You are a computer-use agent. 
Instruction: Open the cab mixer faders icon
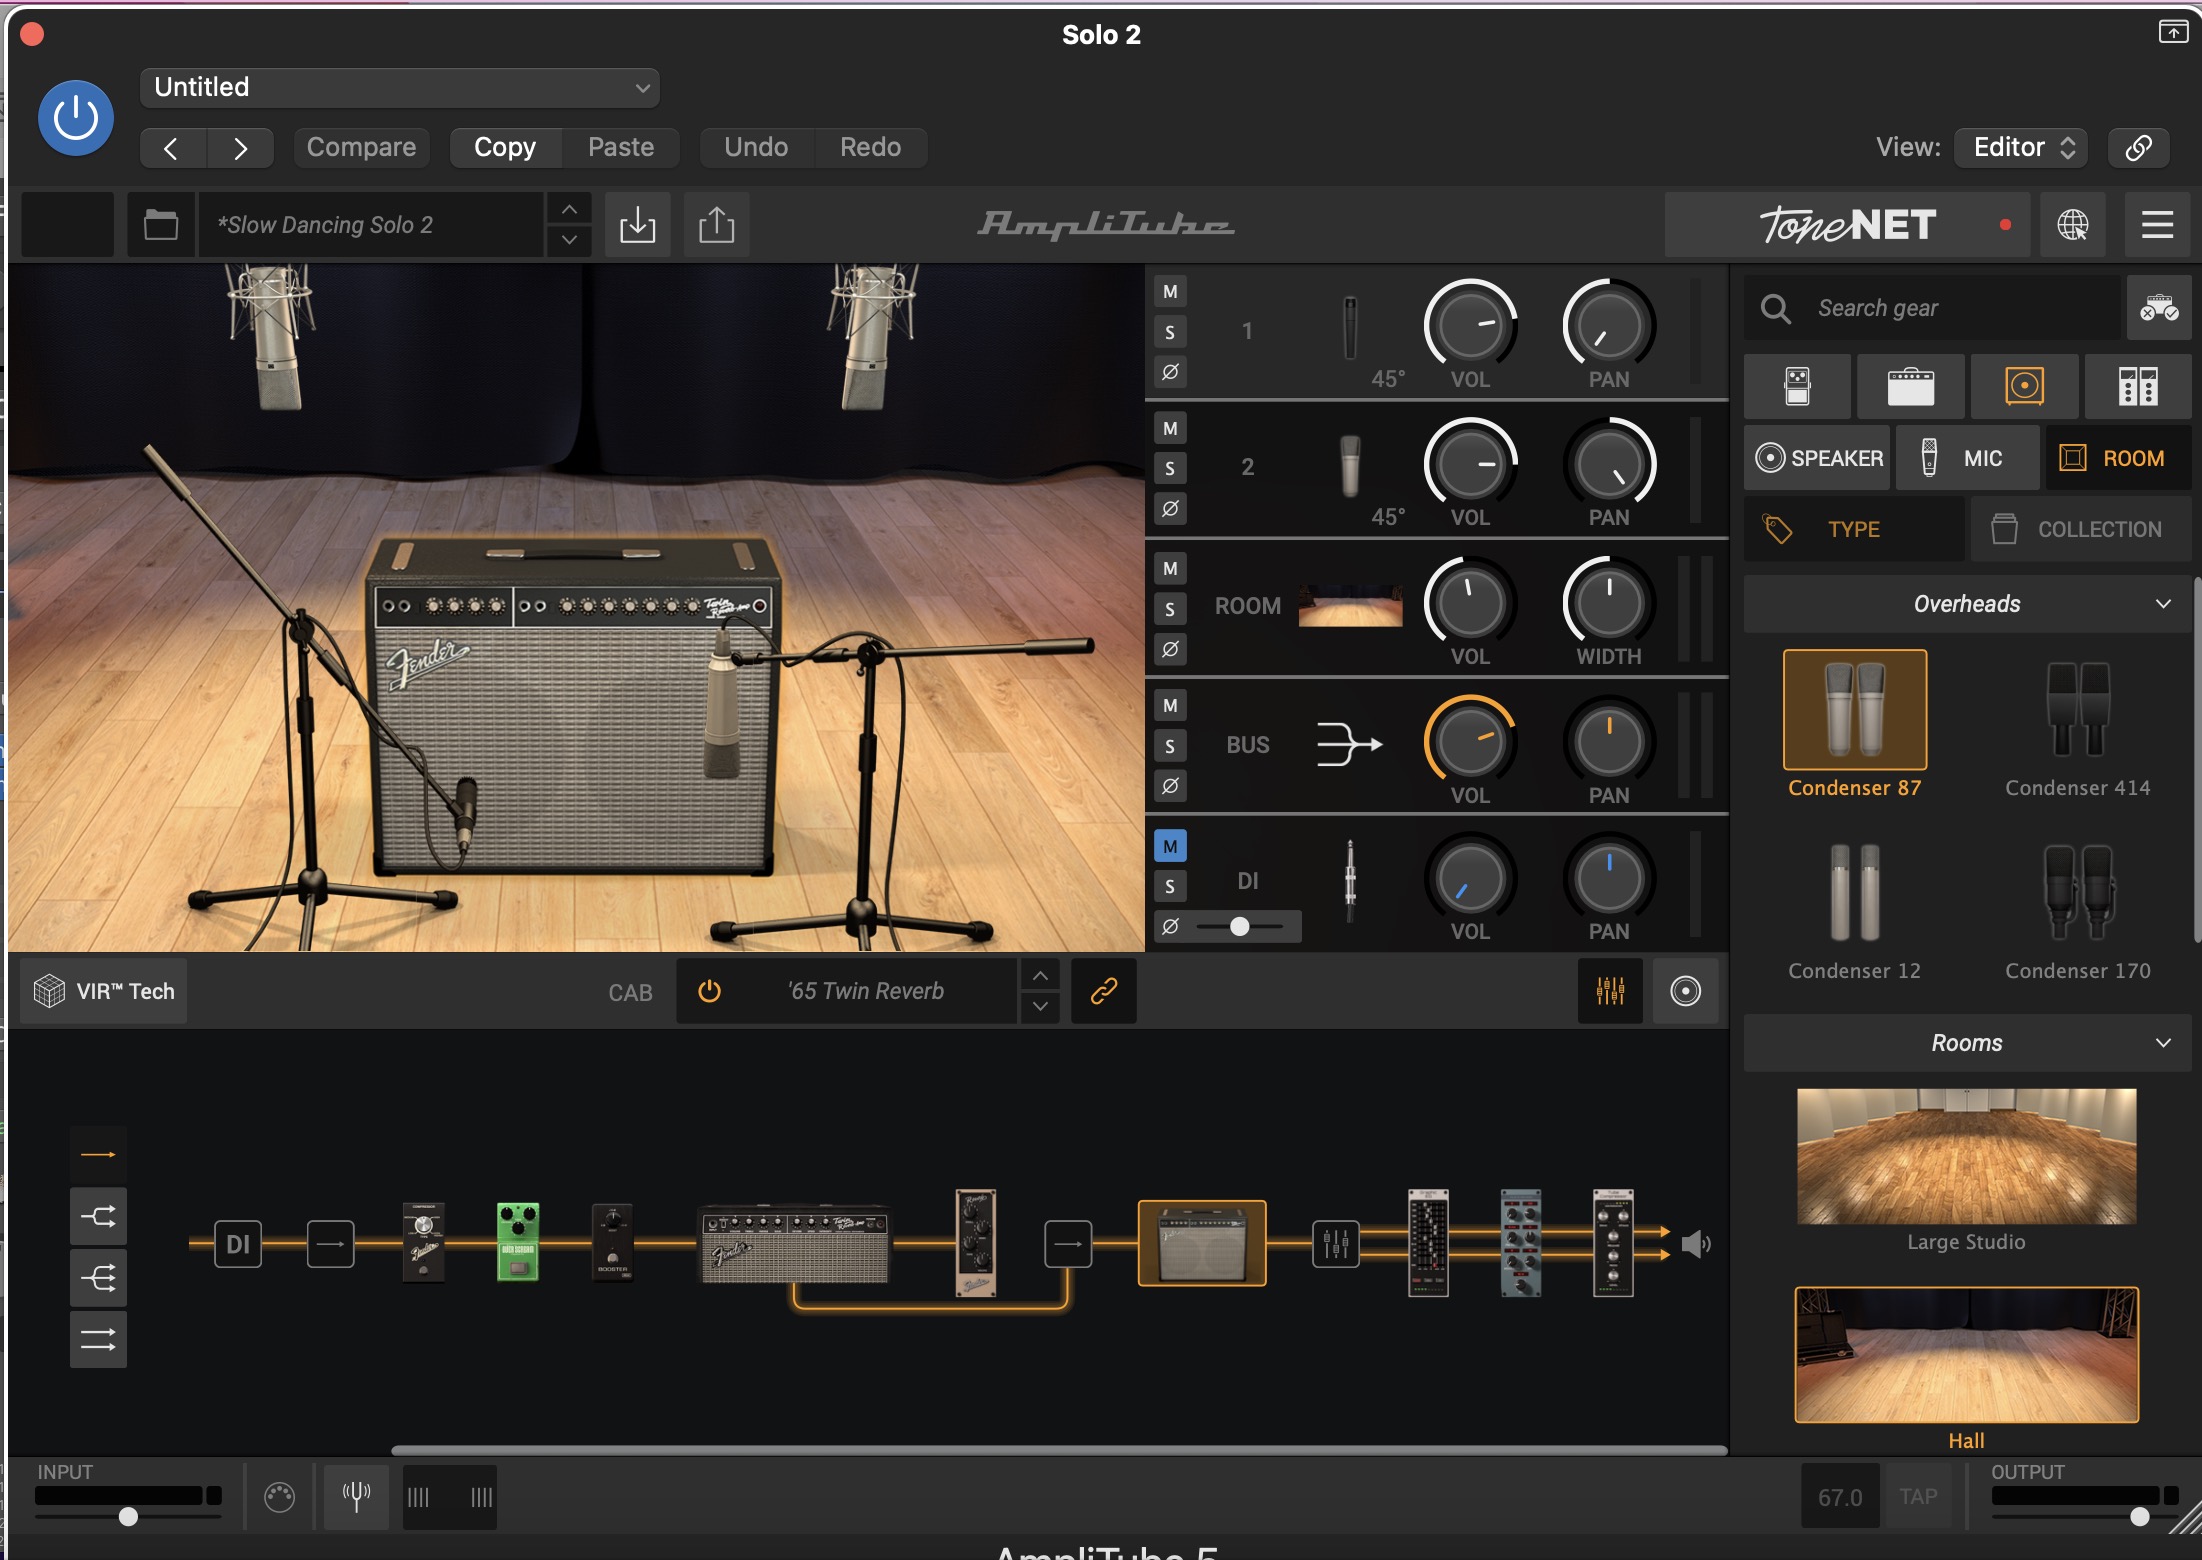(1610, 991)
